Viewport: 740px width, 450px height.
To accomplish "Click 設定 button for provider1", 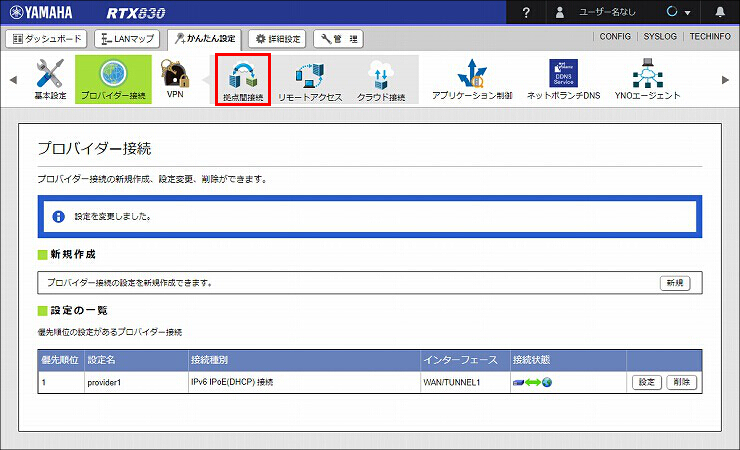I will pos(647,382).
